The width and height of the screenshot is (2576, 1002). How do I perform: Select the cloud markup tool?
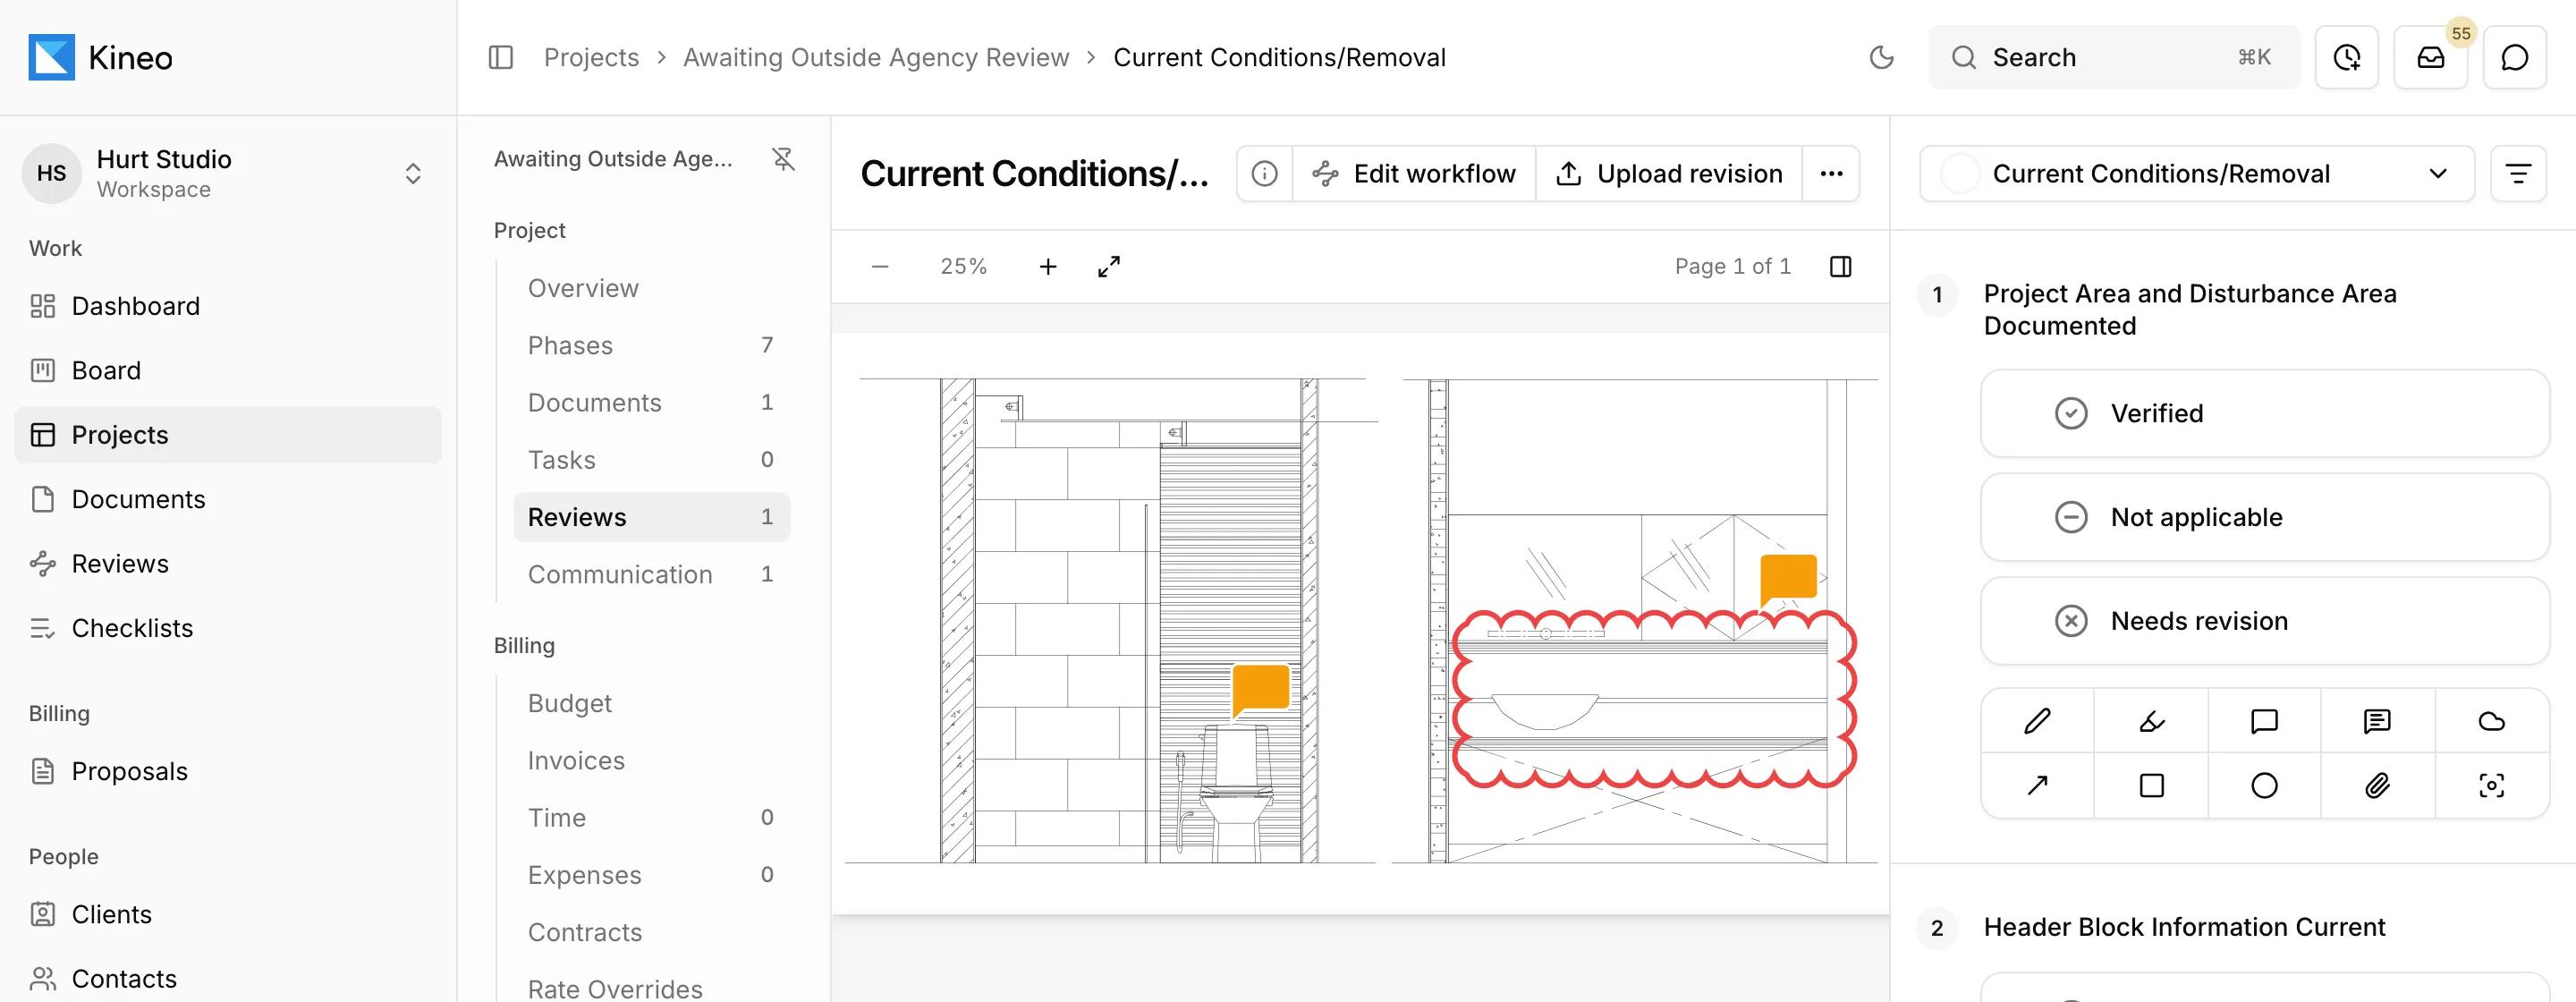tap(2491, 721)
